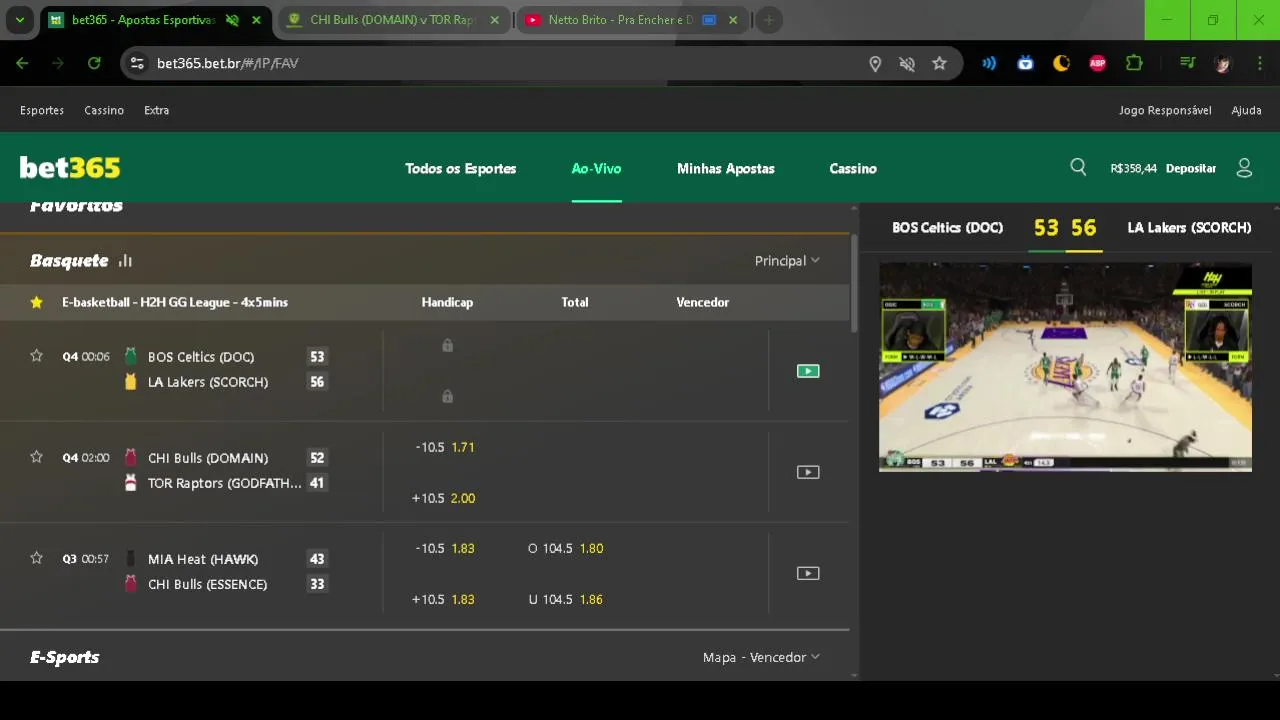Favorite the BOS Celtics vs LA Lakers match star

37,356
